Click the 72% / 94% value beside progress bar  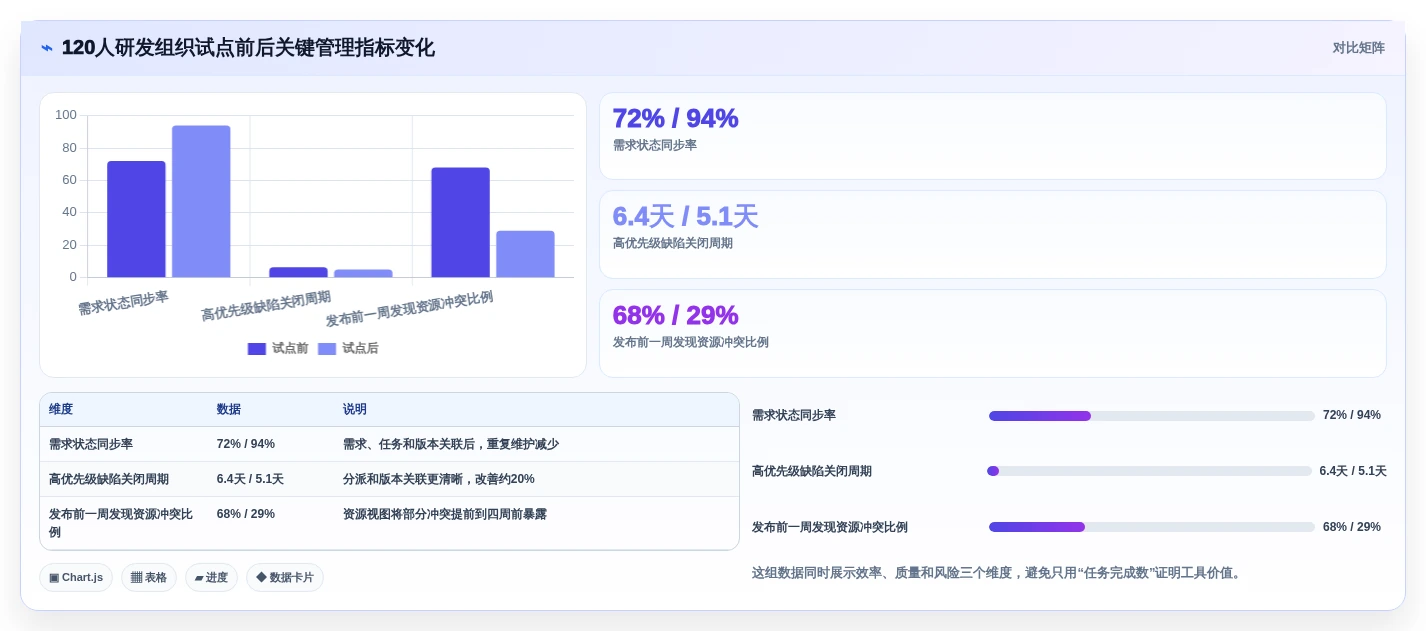[x=1352, y=415]
